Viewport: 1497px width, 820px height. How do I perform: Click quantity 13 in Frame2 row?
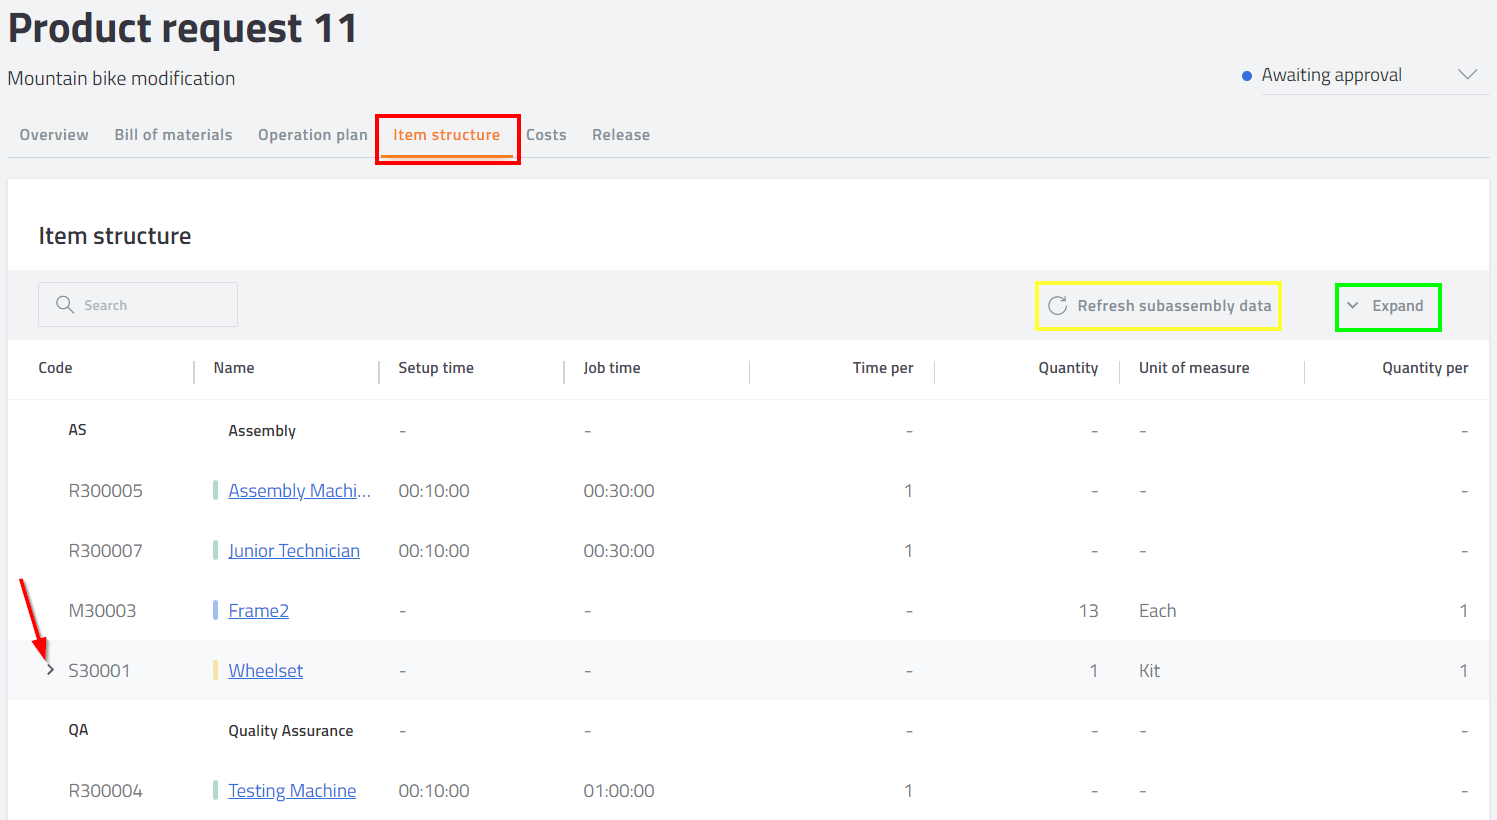(x=1088, y=611)
